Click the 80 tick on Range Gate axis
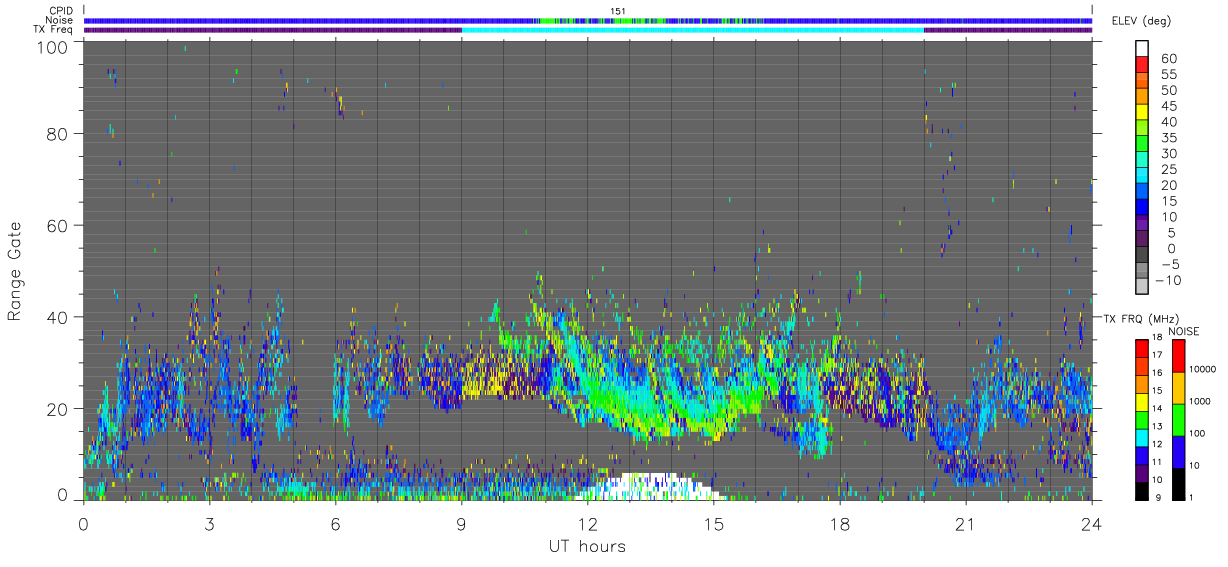This screenshot has width=1228, height=567. (58, 133)
